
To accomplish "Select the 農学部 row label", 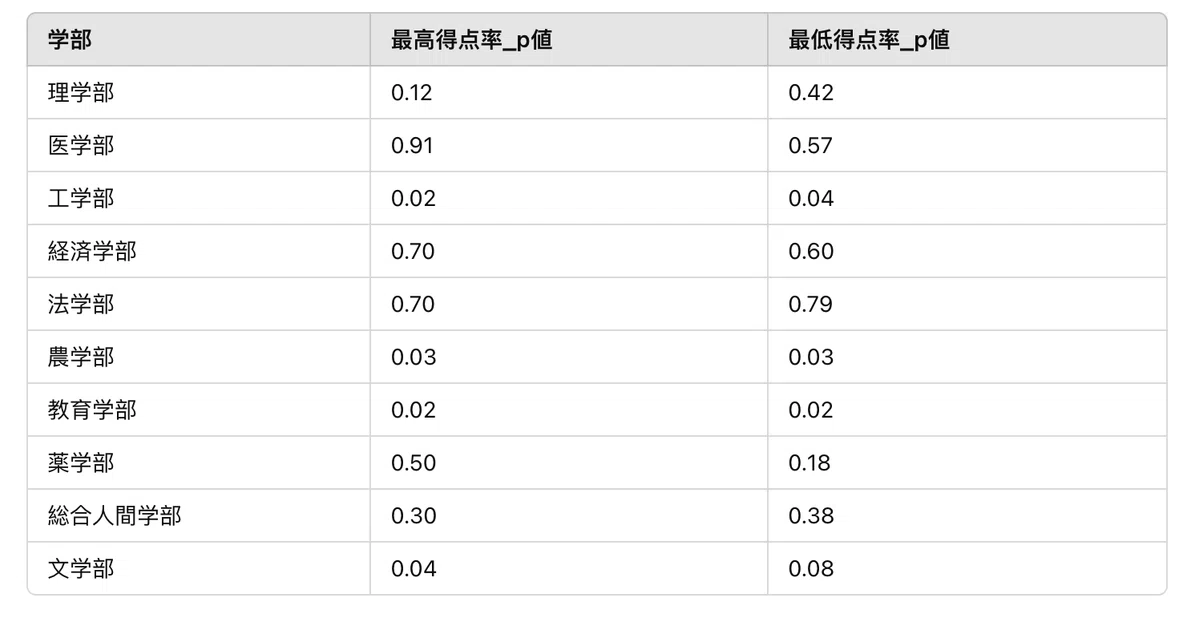I will (81, 358).
